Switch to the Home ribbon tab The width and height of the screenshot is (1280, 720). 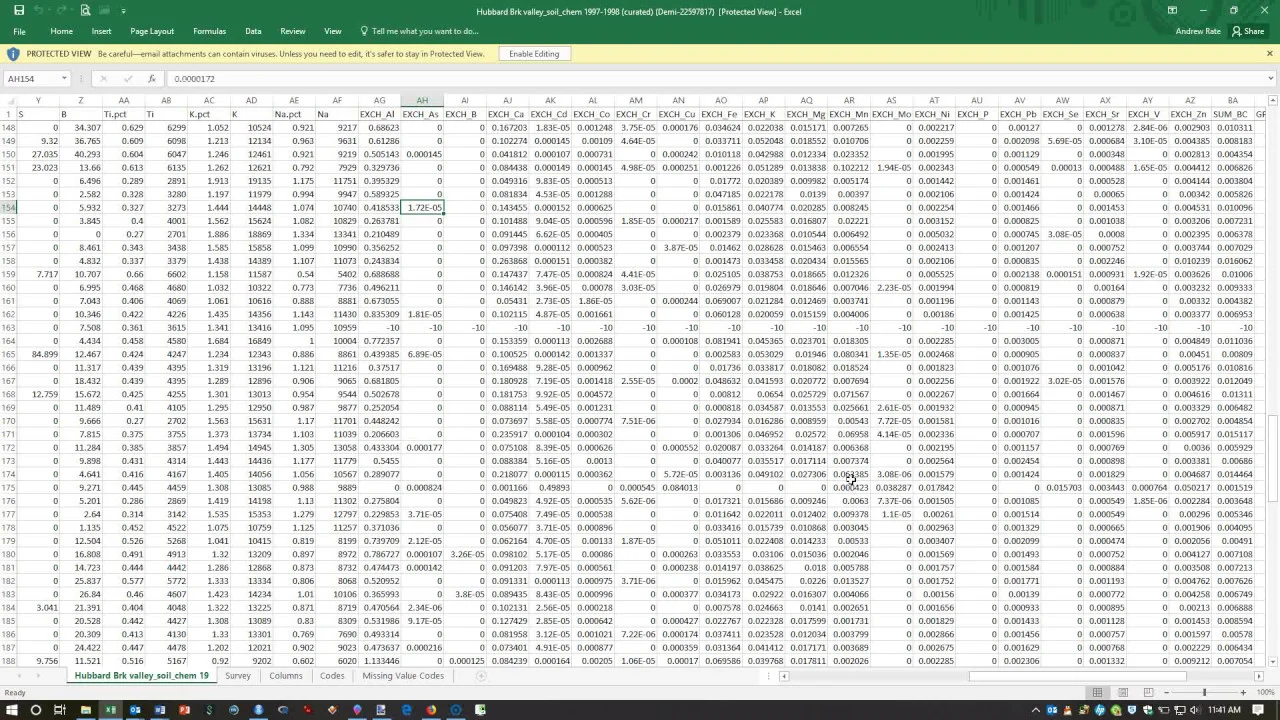coord(62,31)
